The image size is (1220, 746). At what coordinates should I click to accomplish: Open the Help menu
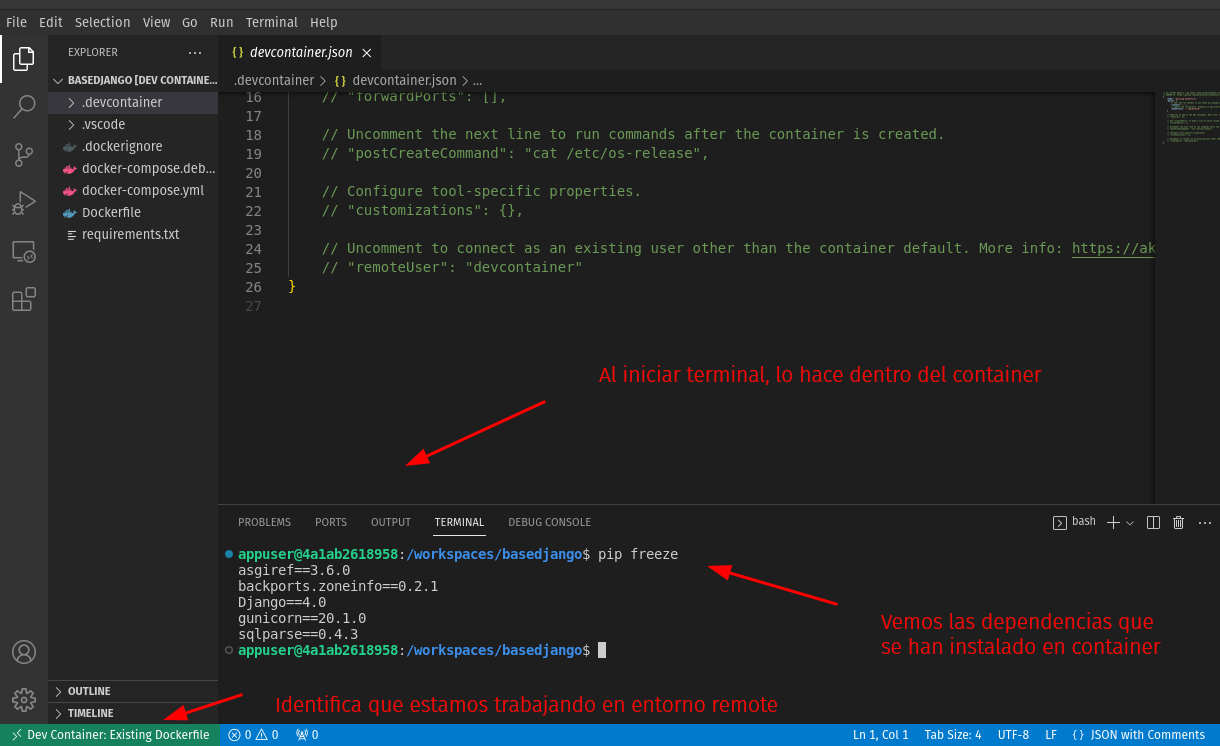coord(323,22)
